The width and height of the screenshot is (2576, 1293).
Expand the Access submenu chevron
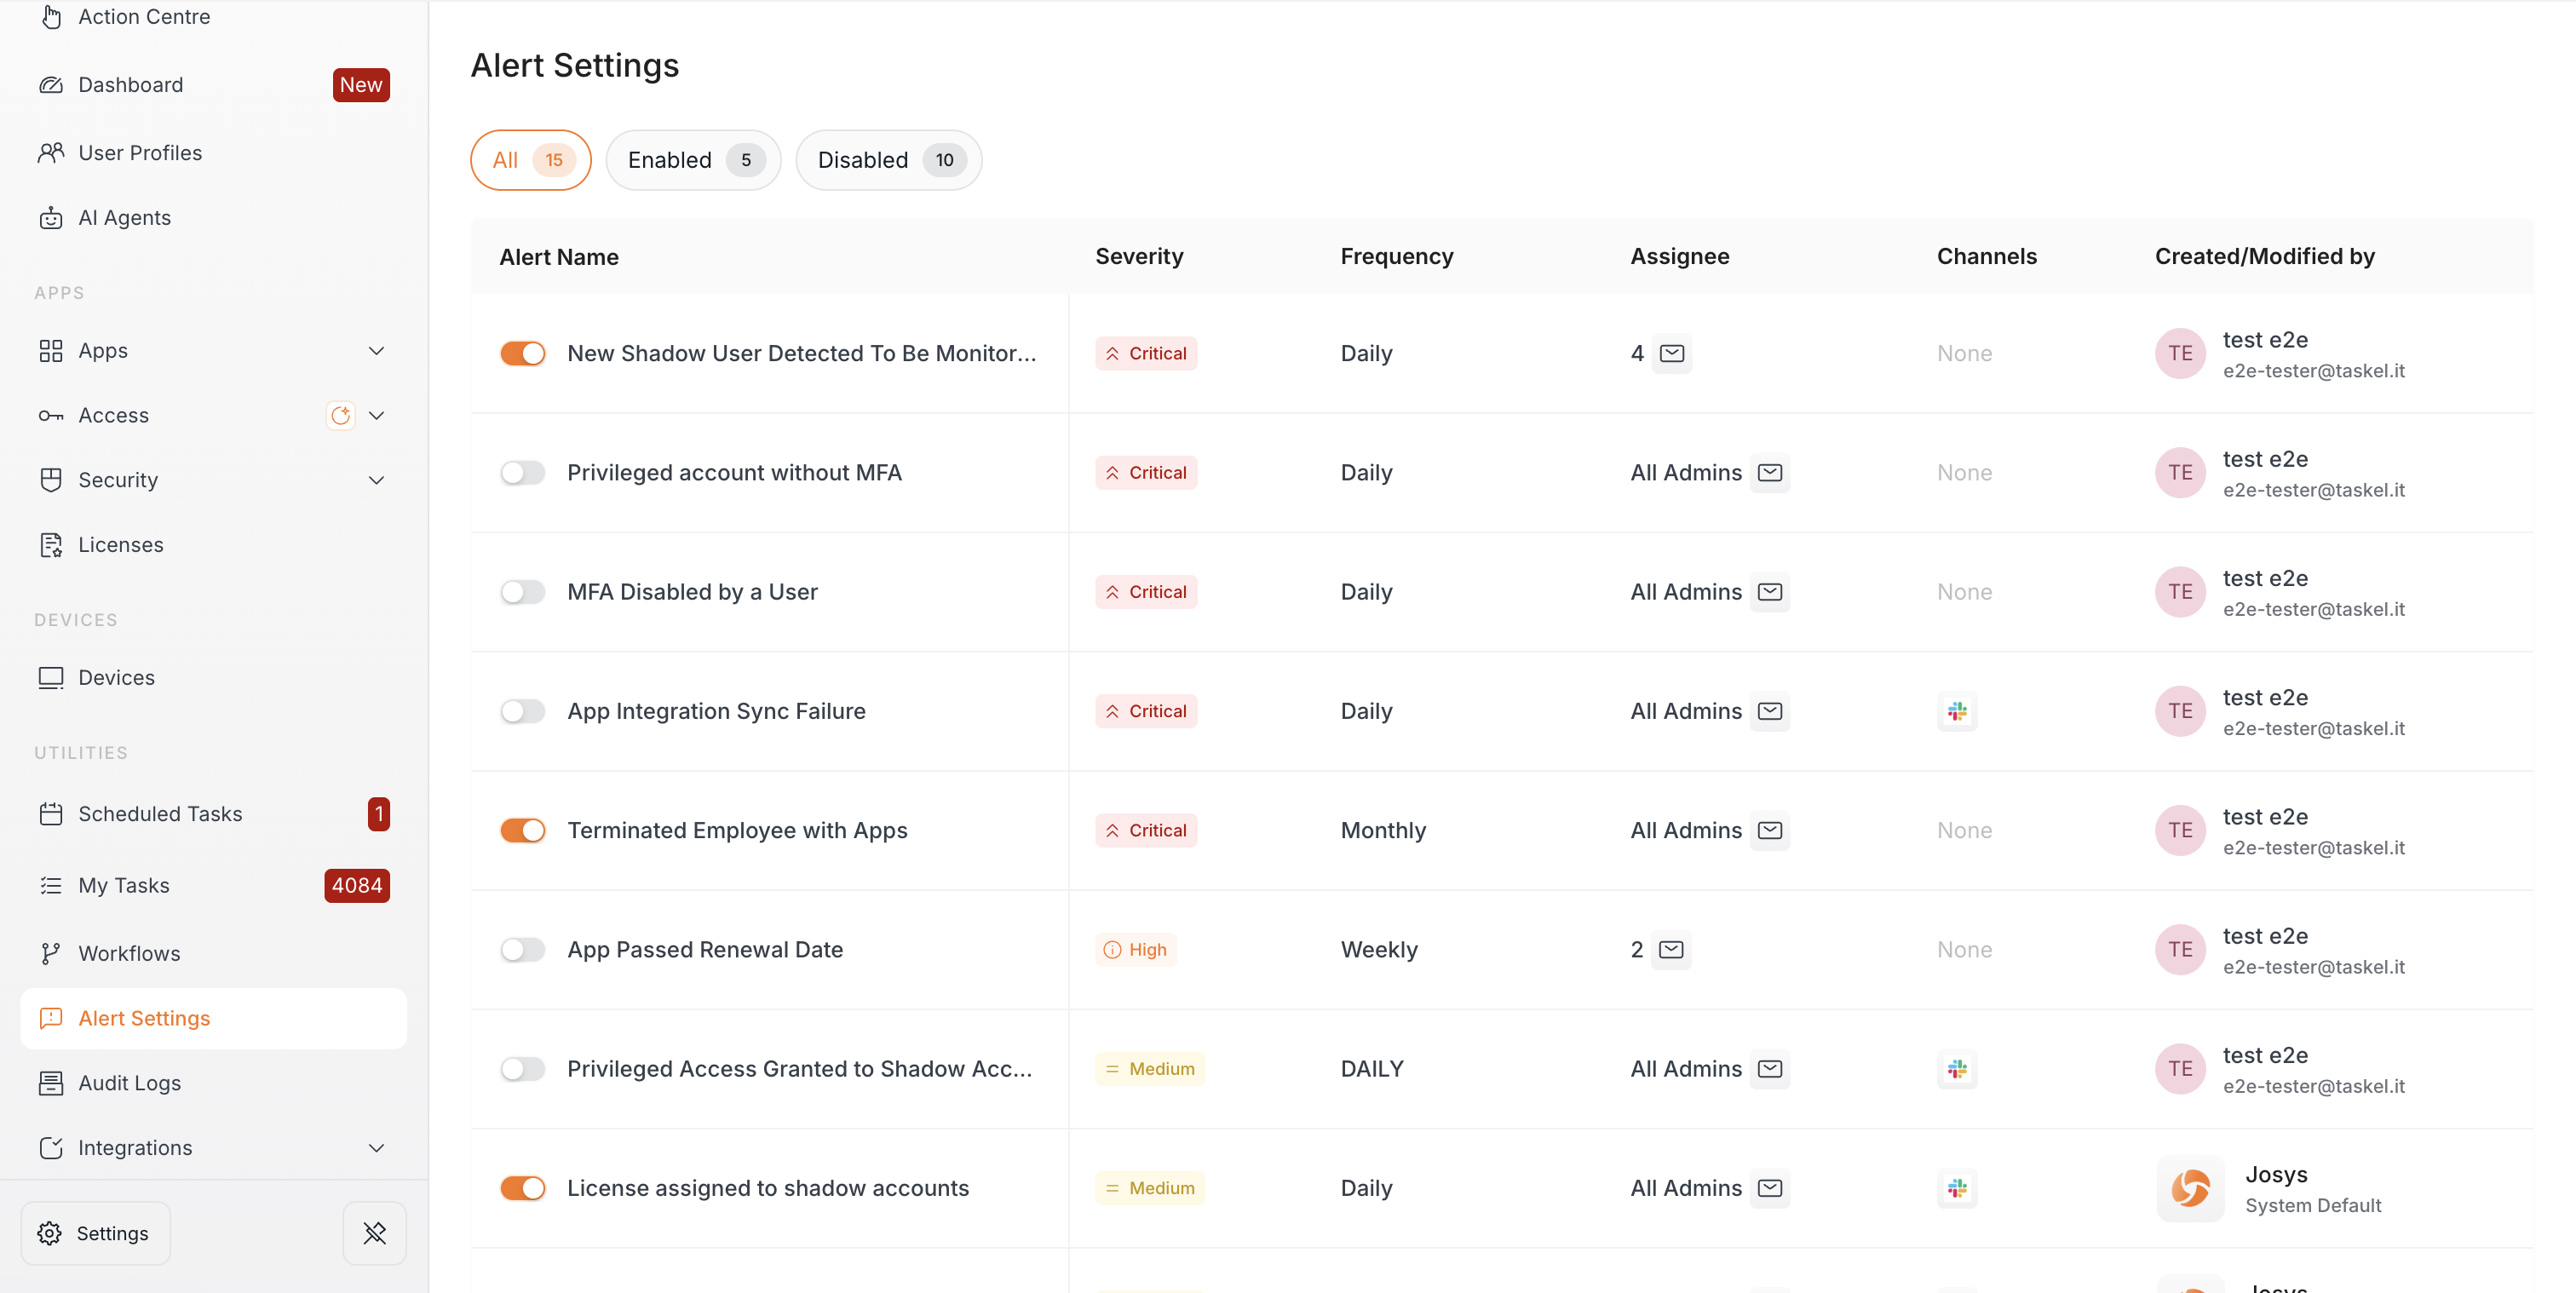[x=377, y=415]
